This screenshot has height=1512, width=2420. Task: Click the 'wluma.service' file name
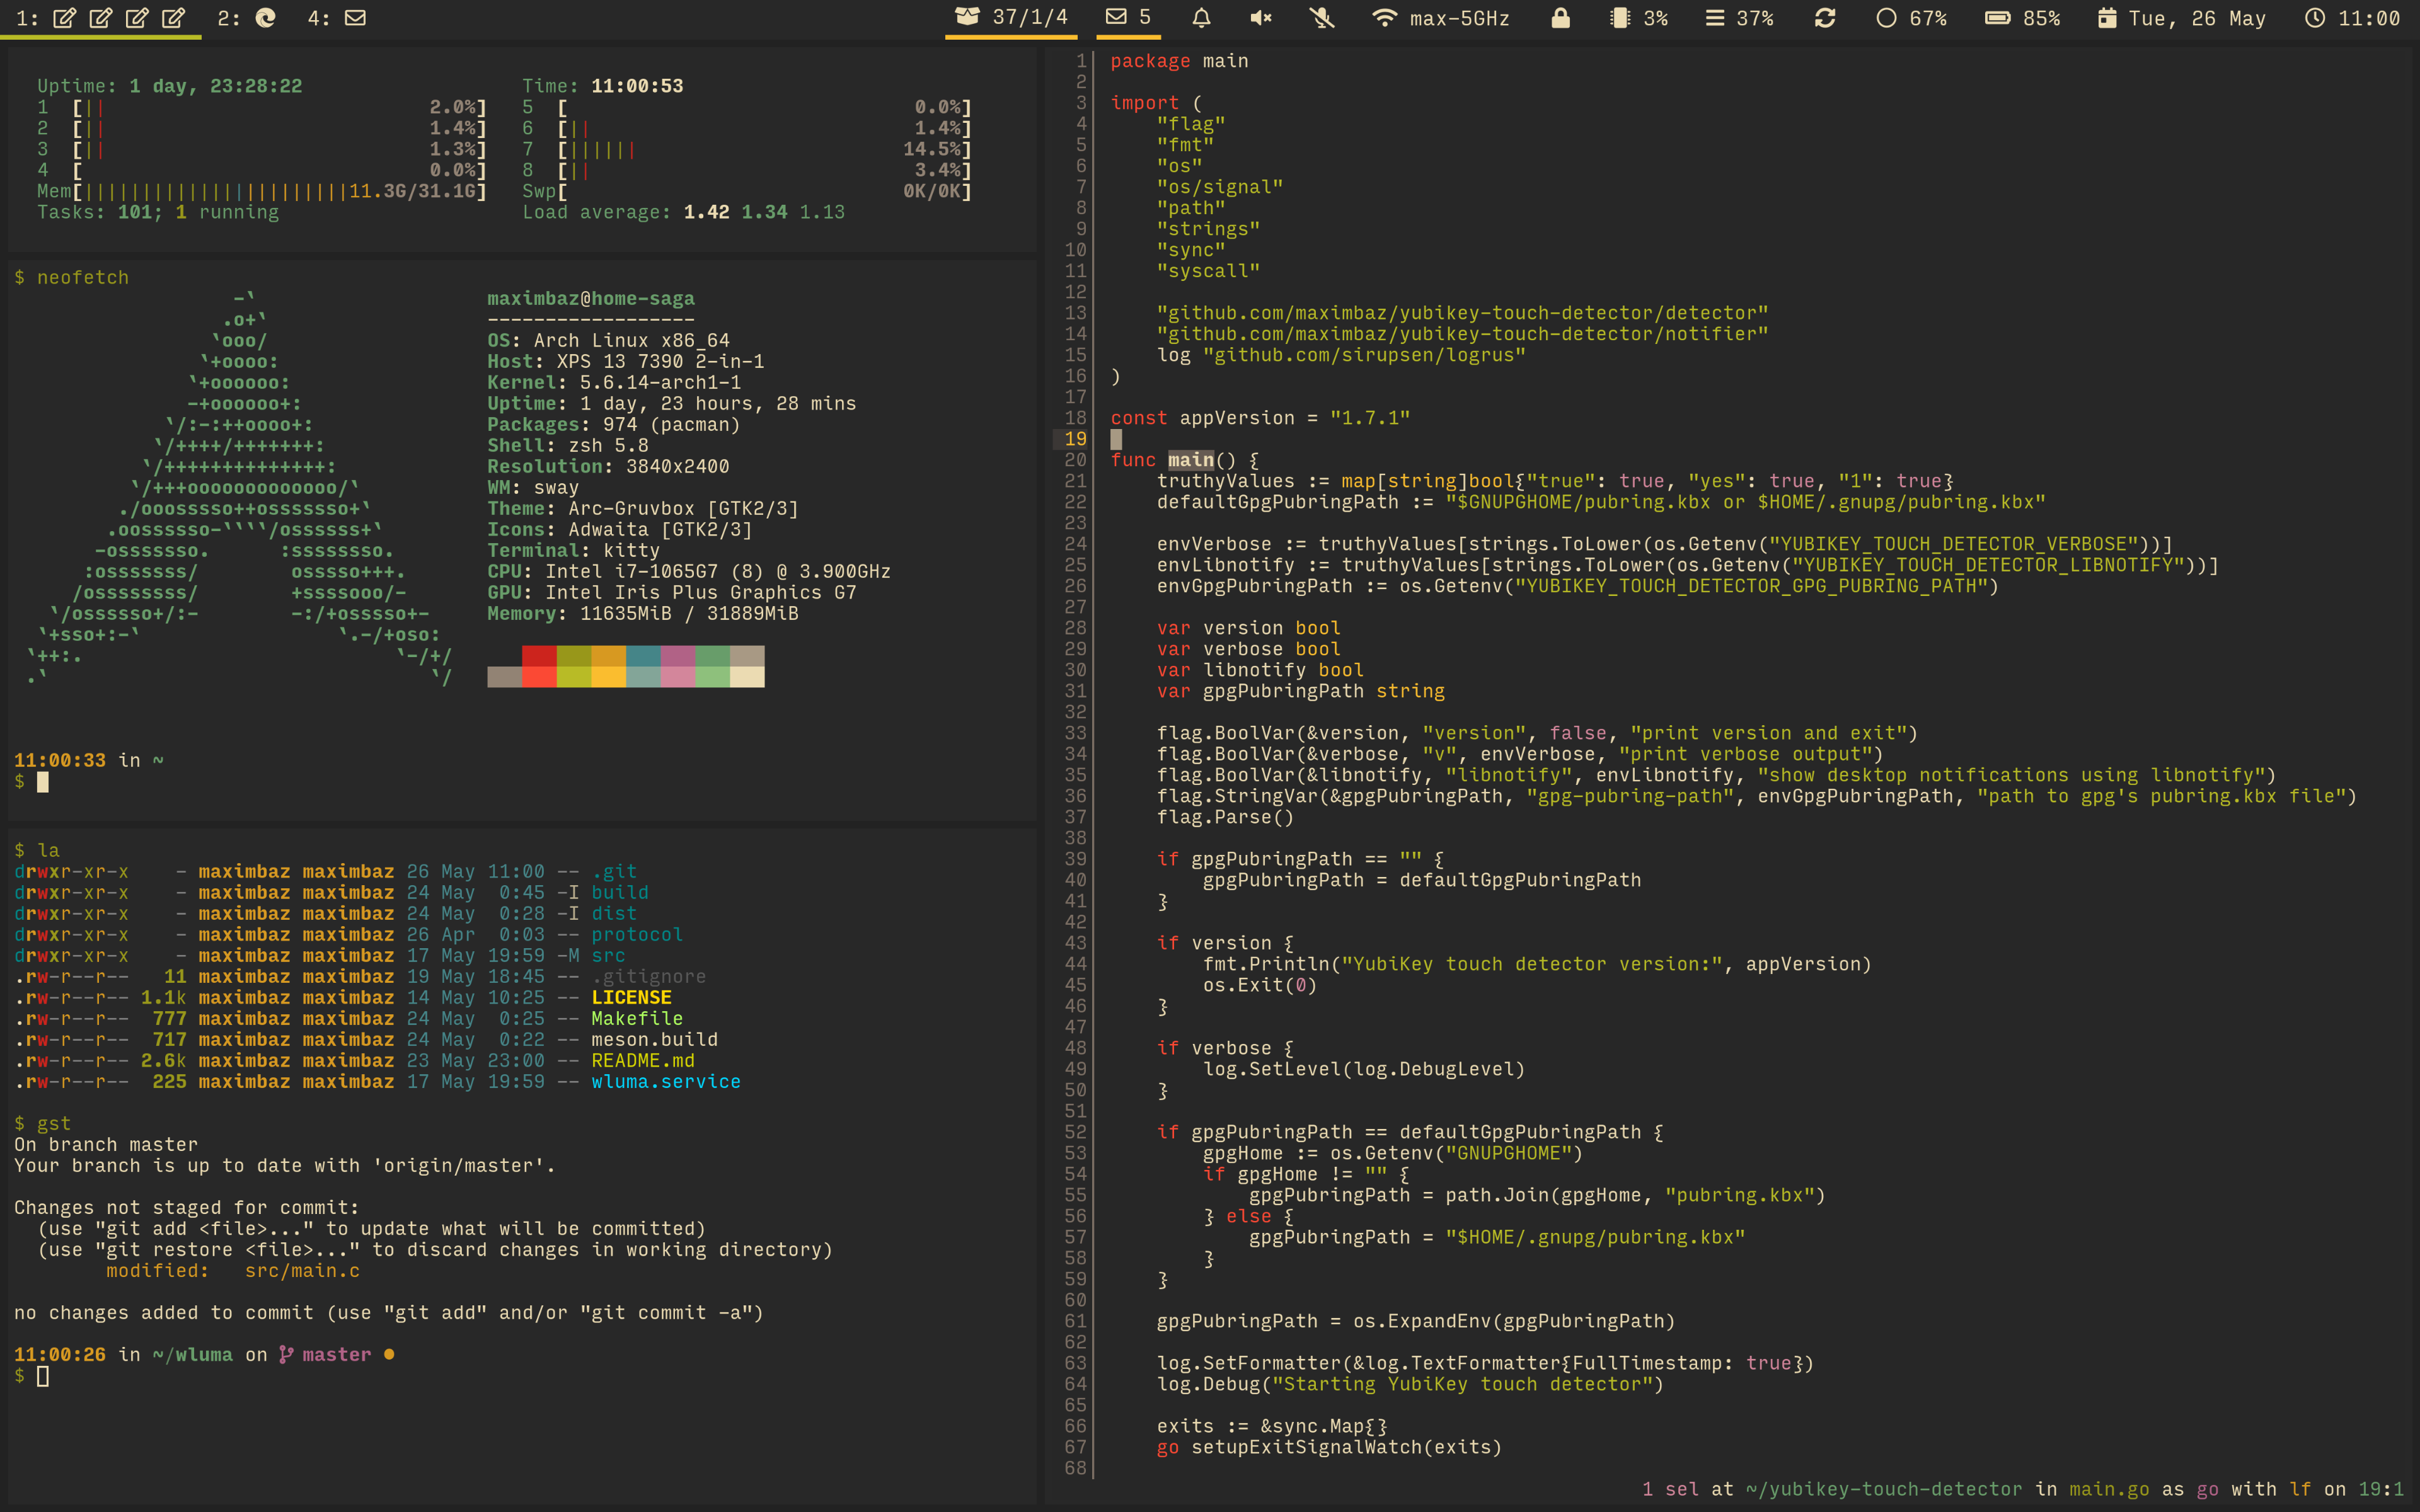666,1081
